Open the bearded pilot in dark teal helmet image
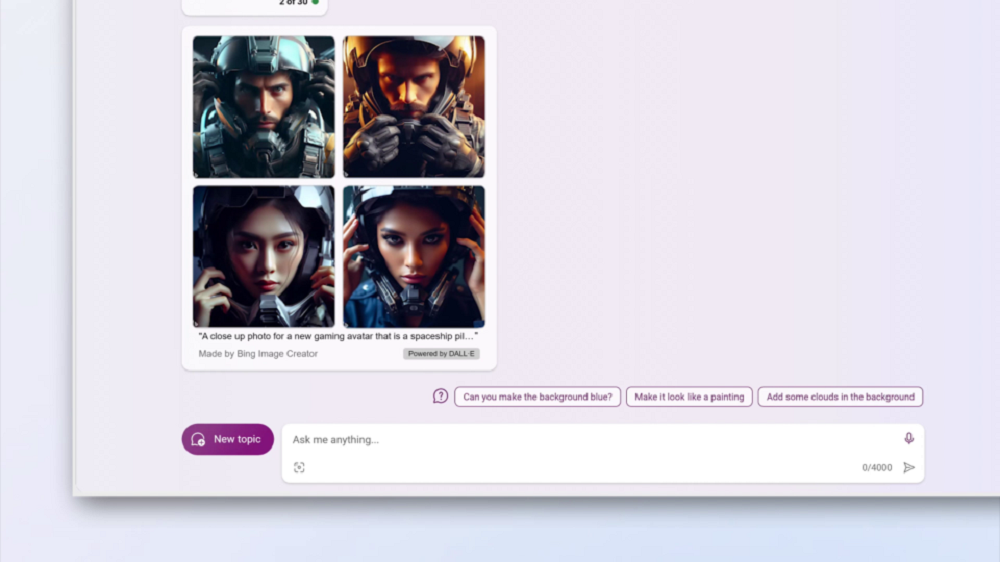Viewport: 1000px width, 562px height. click(263, 107)
